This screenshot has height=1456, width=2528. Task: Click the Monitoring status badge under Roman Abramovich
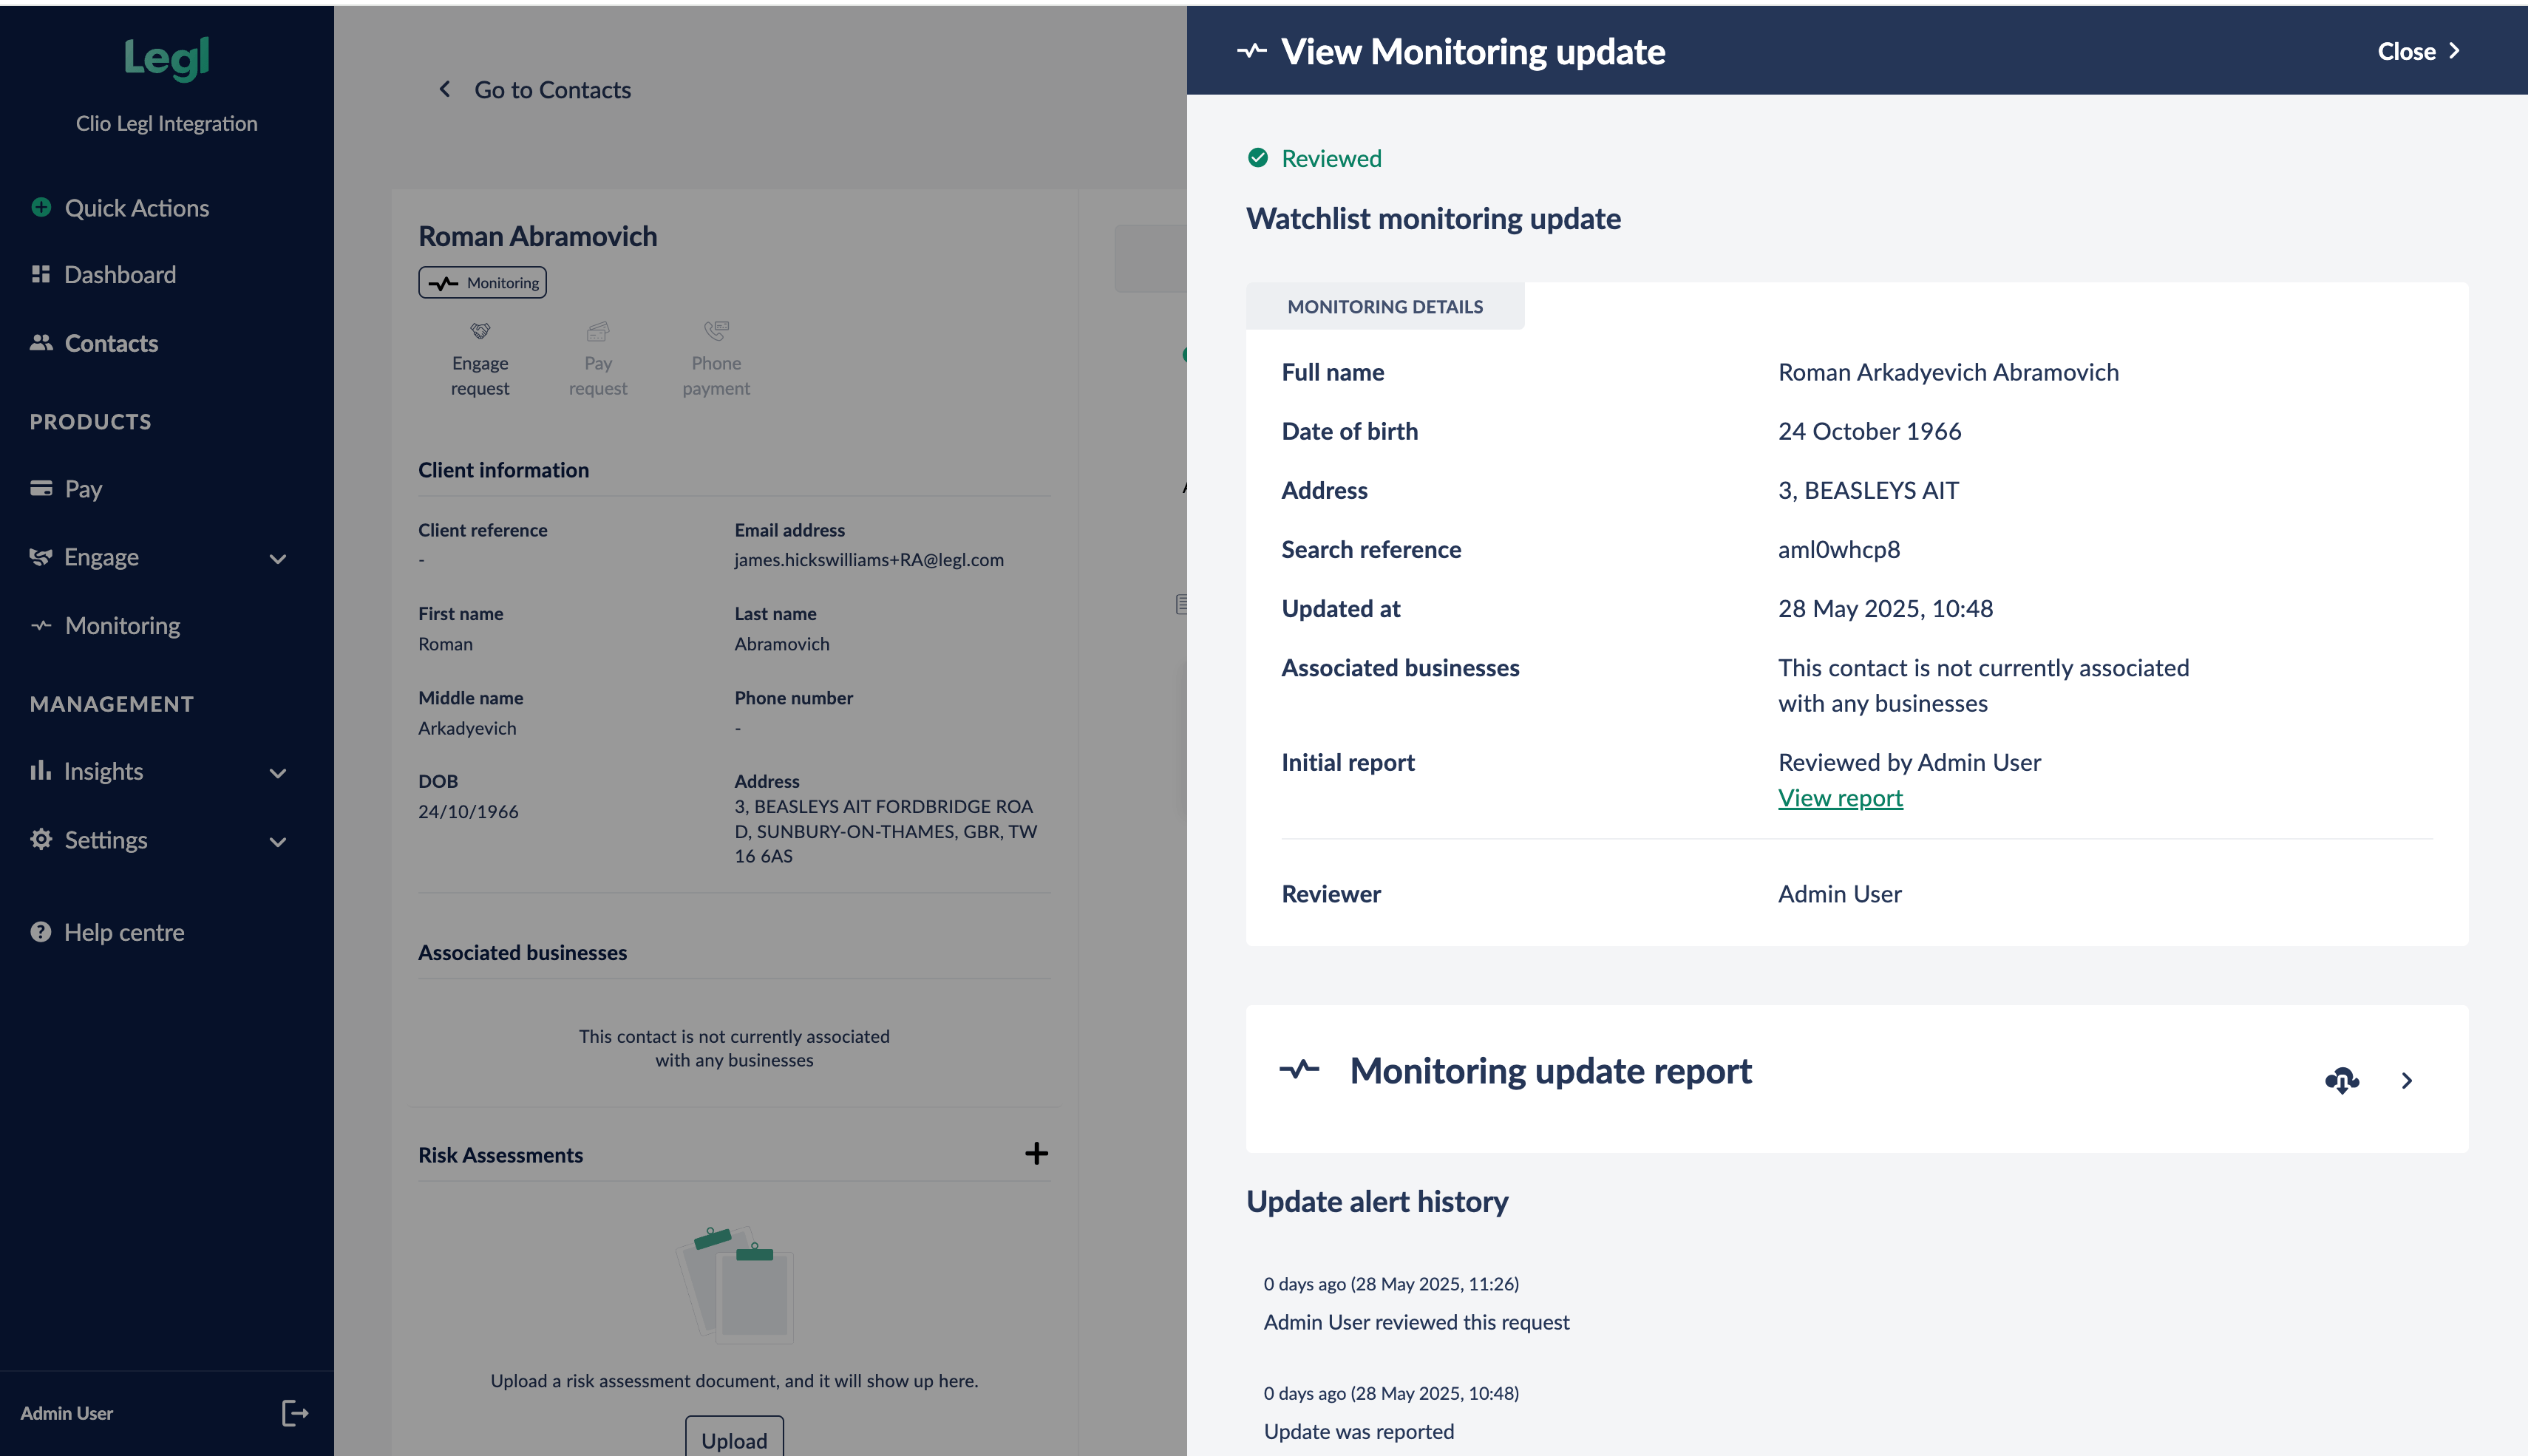pyautogui.click(x=483, y=283)
